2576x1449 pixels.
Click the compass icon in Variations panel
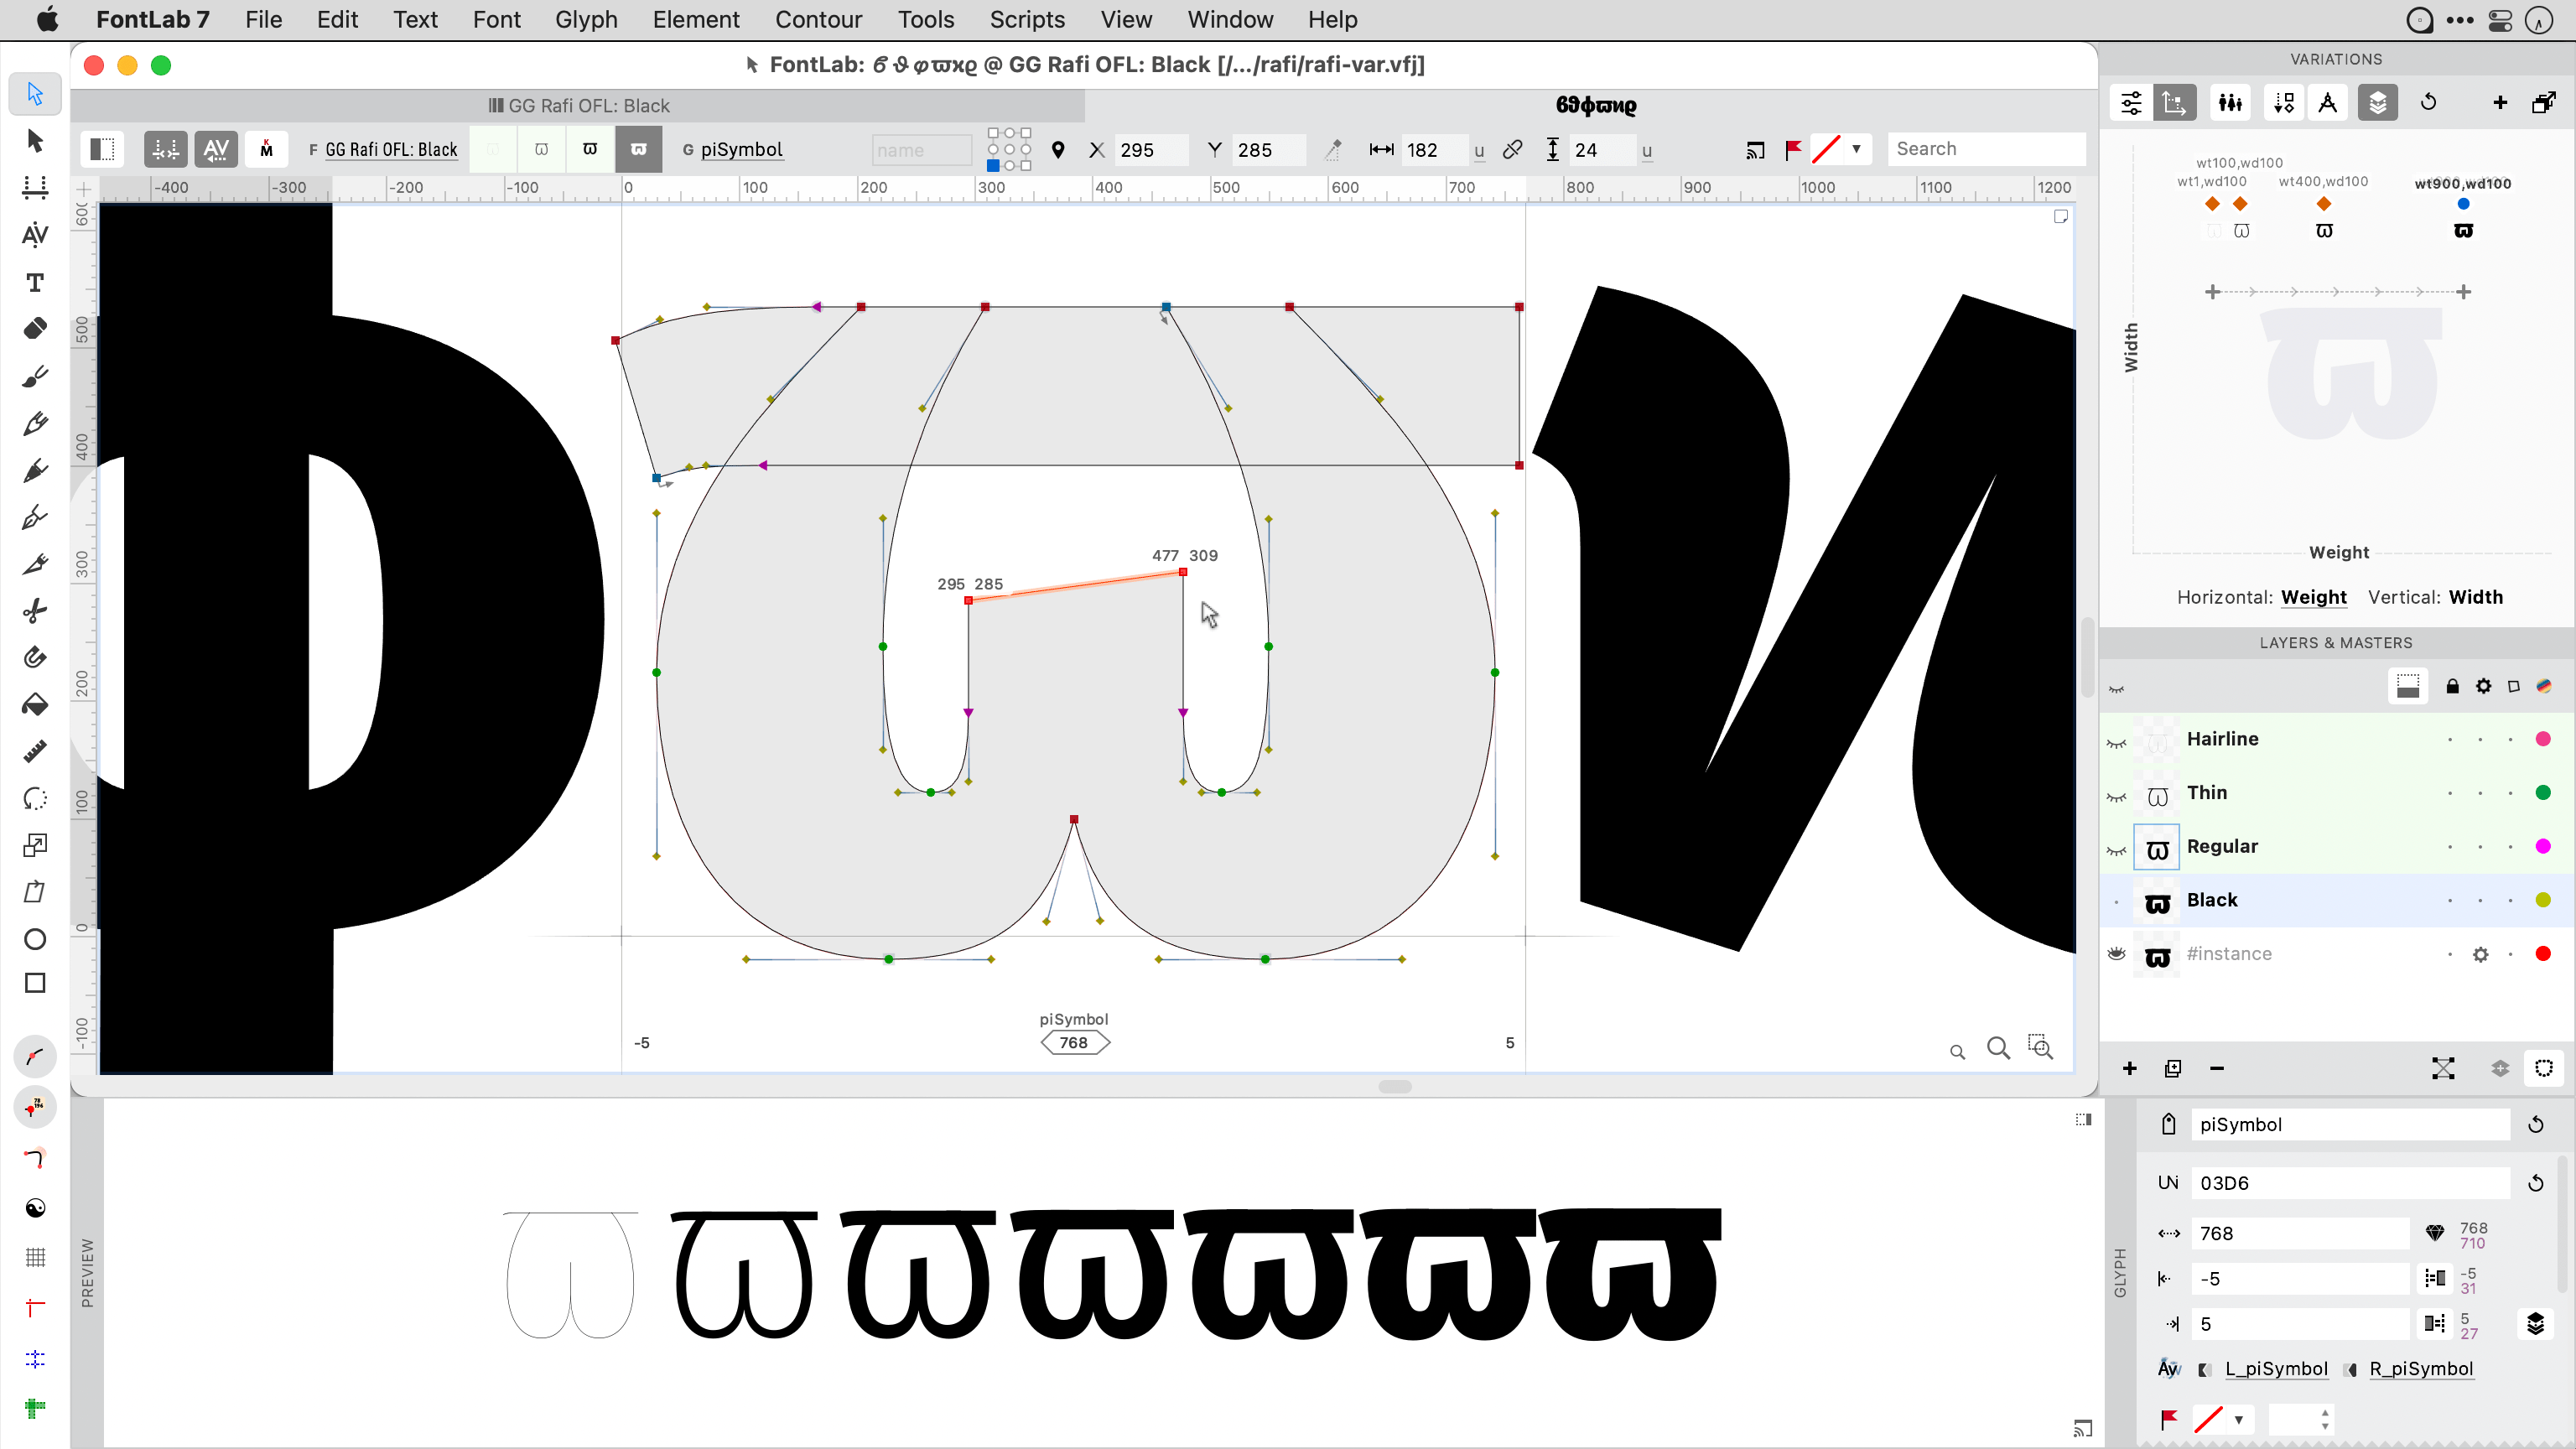pos(2328,102)
